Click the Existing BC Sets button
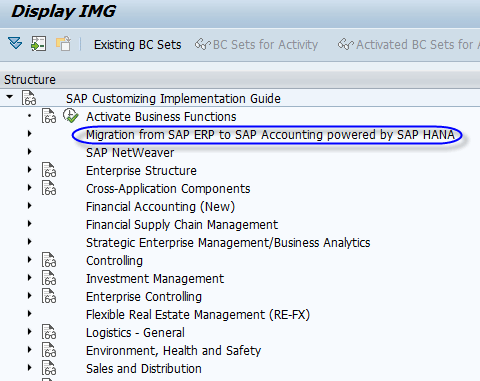 [137, 45]
